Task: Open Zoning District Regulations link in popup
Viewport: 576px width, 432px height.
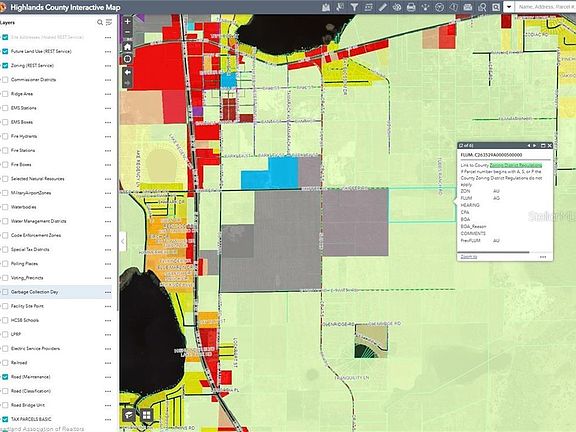Action: coord(516,165)
